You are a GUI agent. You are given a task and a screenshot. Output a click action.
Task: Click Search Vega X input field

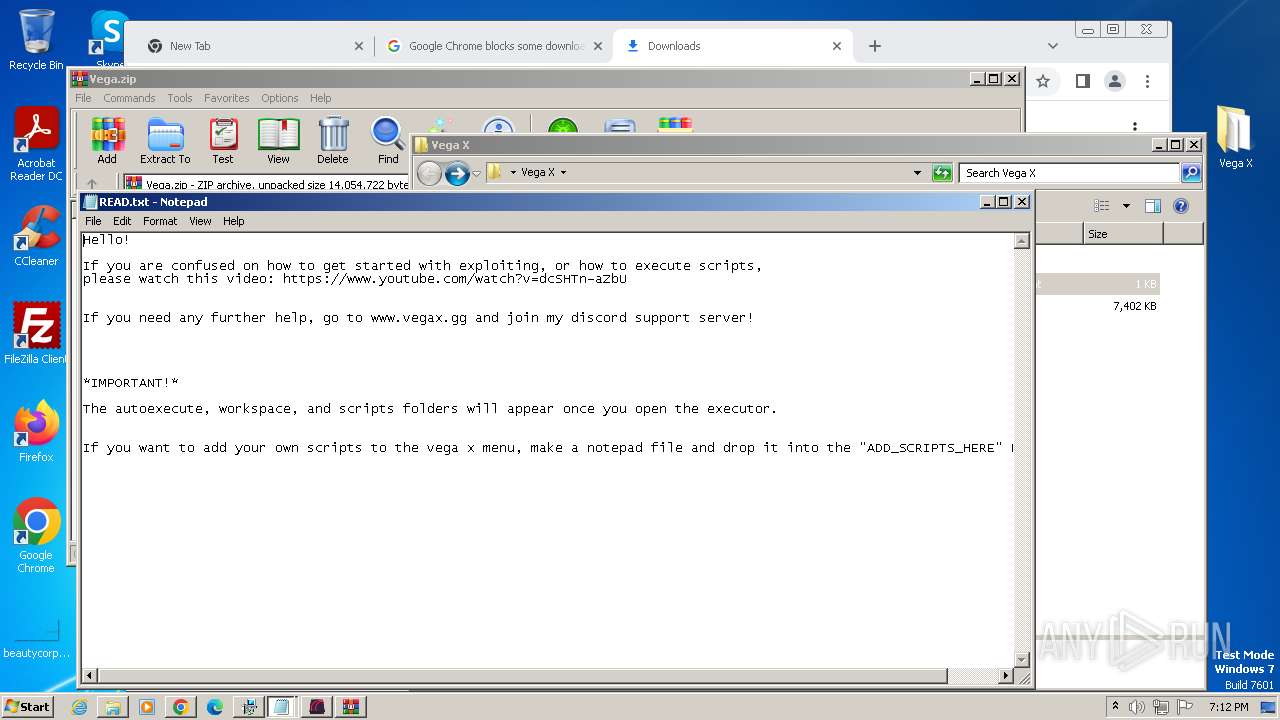1068,173
